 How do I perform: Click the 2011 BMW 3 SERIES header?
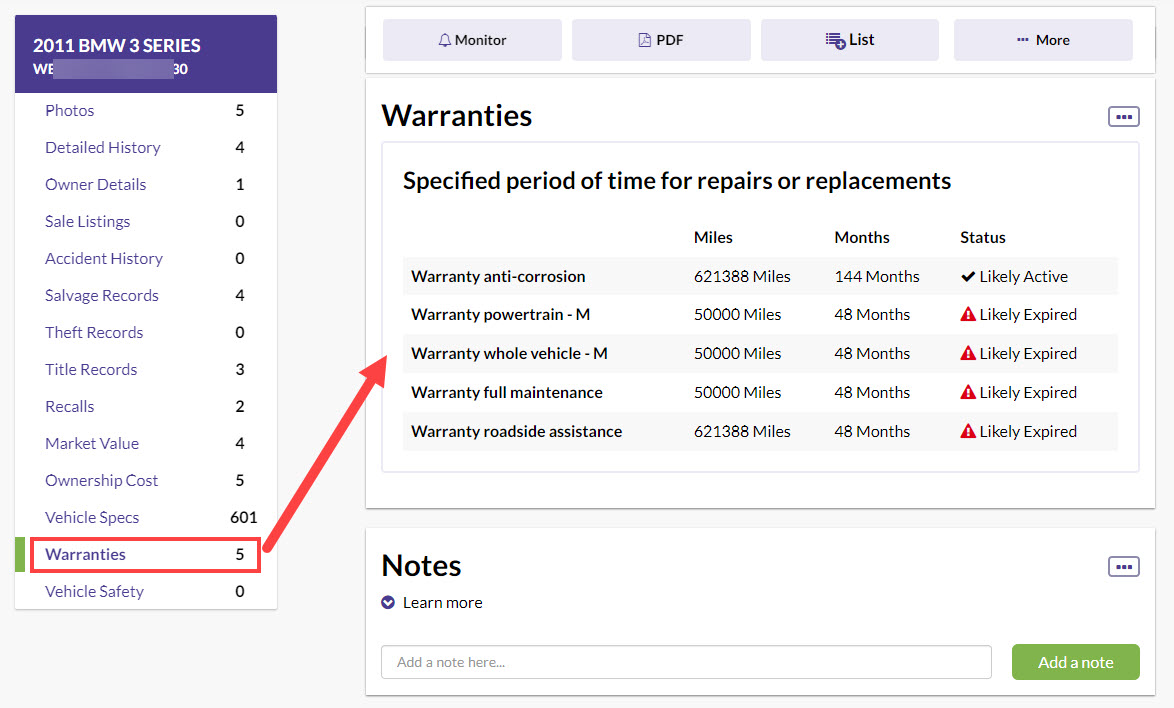pyautogui.click(x=117, y=46)
